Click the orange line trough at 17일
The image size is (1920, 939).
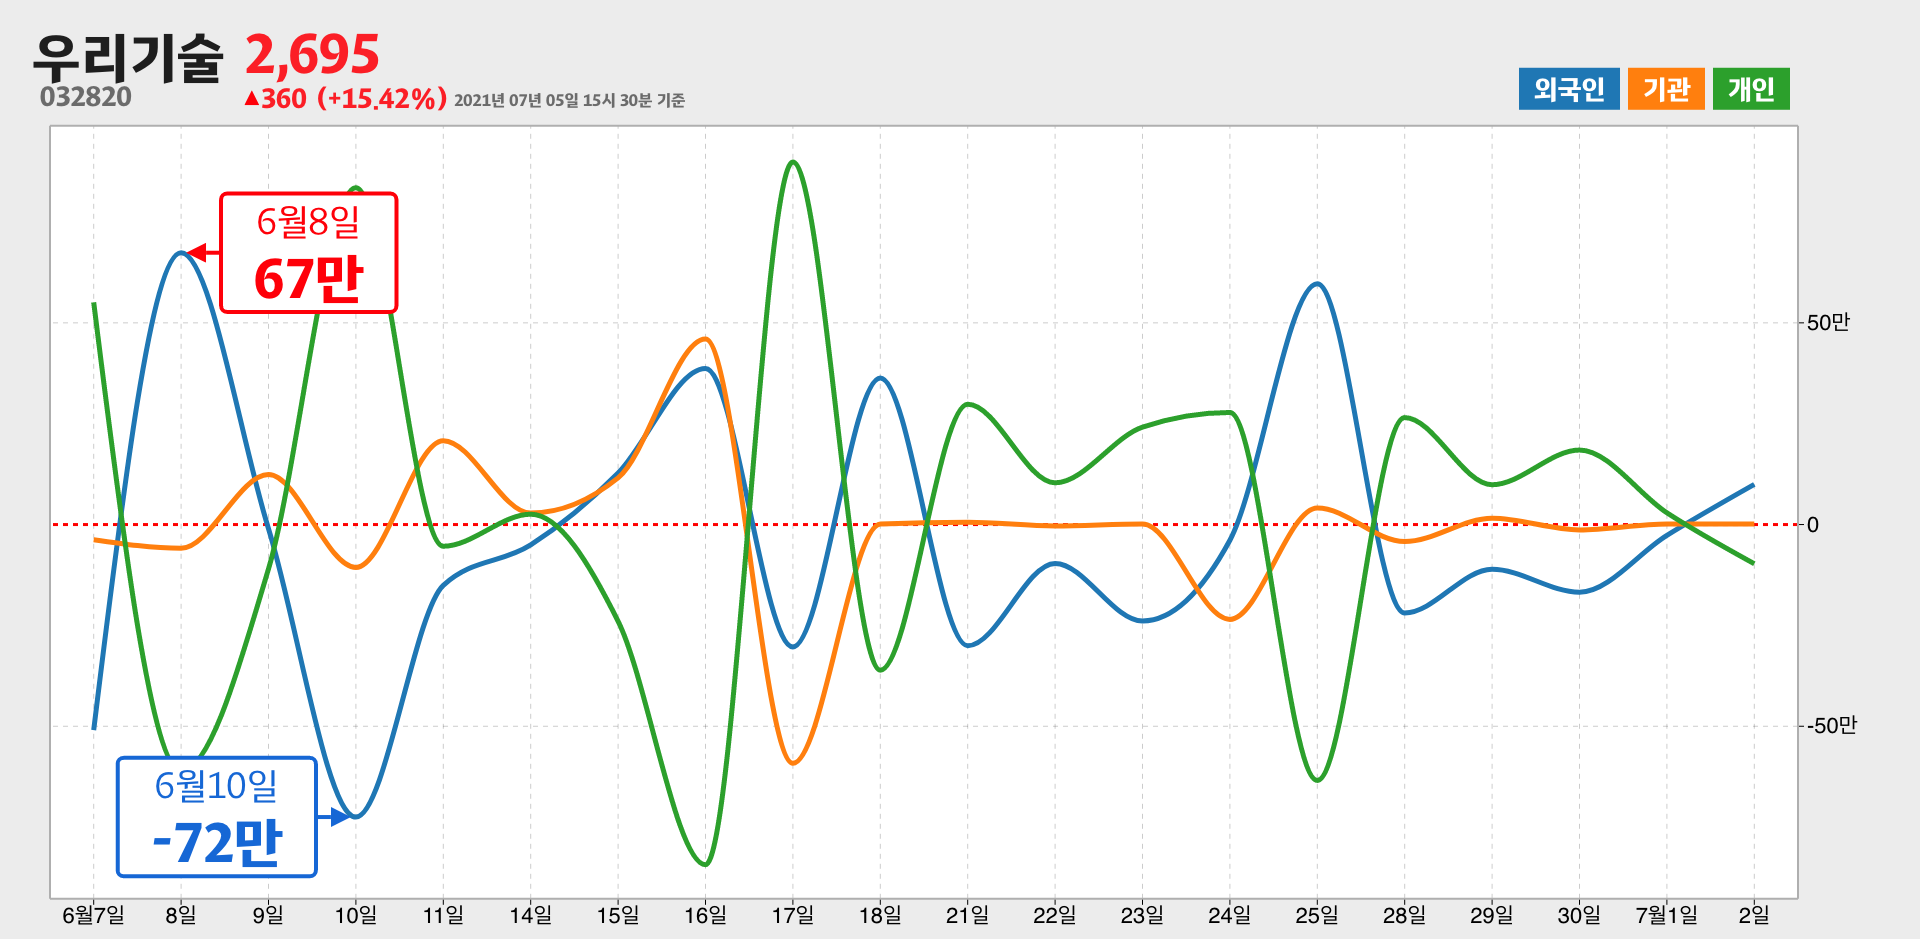coord(793,763)
